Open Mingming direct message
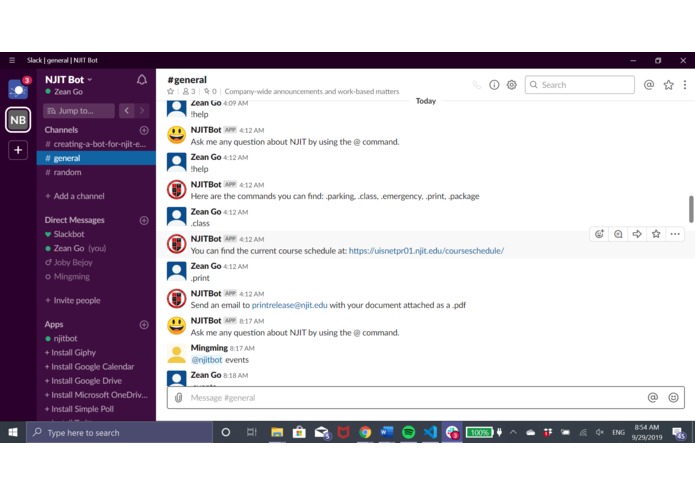This screenshot has width=695, height=494. click(96, 276)
